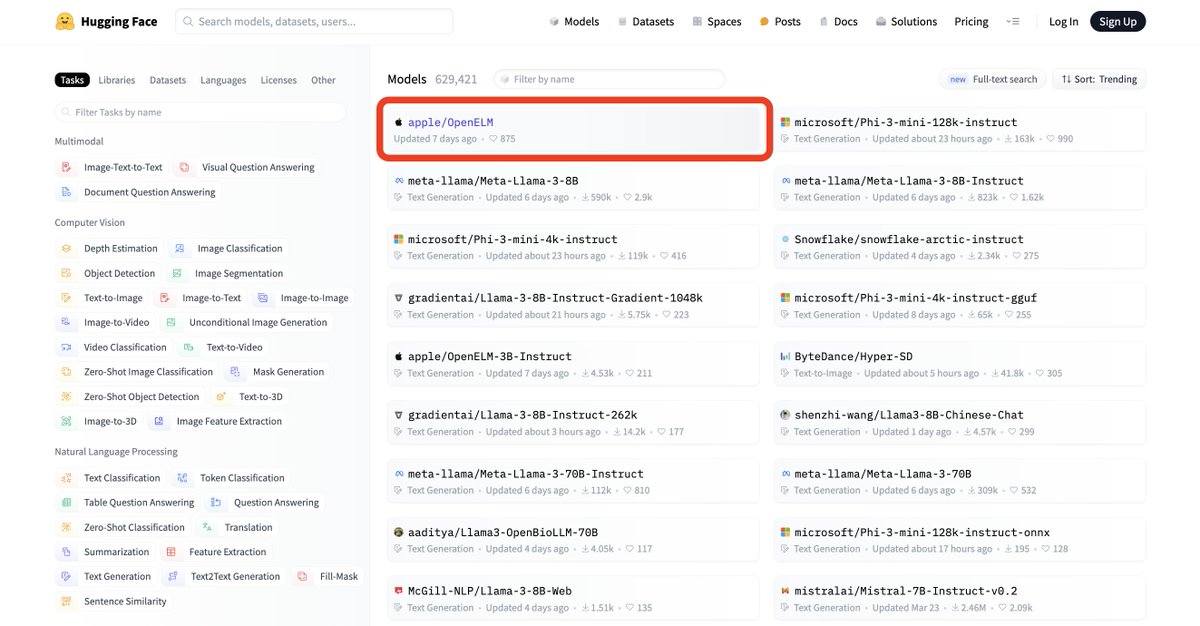Click the Depth Estimation task icon
Image resolution: width=1200 pixels, height=626 pixels.
pos(66,248)
